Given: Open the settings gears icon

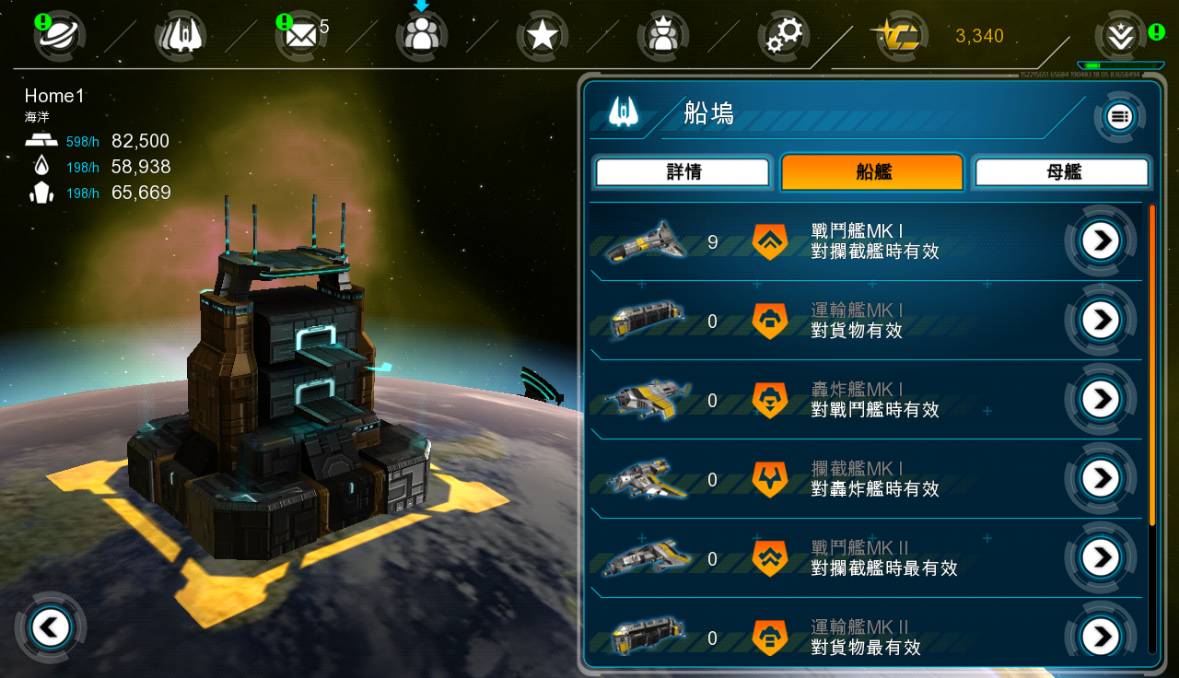Looking at the screenshot, I should (x=783, y=35).
